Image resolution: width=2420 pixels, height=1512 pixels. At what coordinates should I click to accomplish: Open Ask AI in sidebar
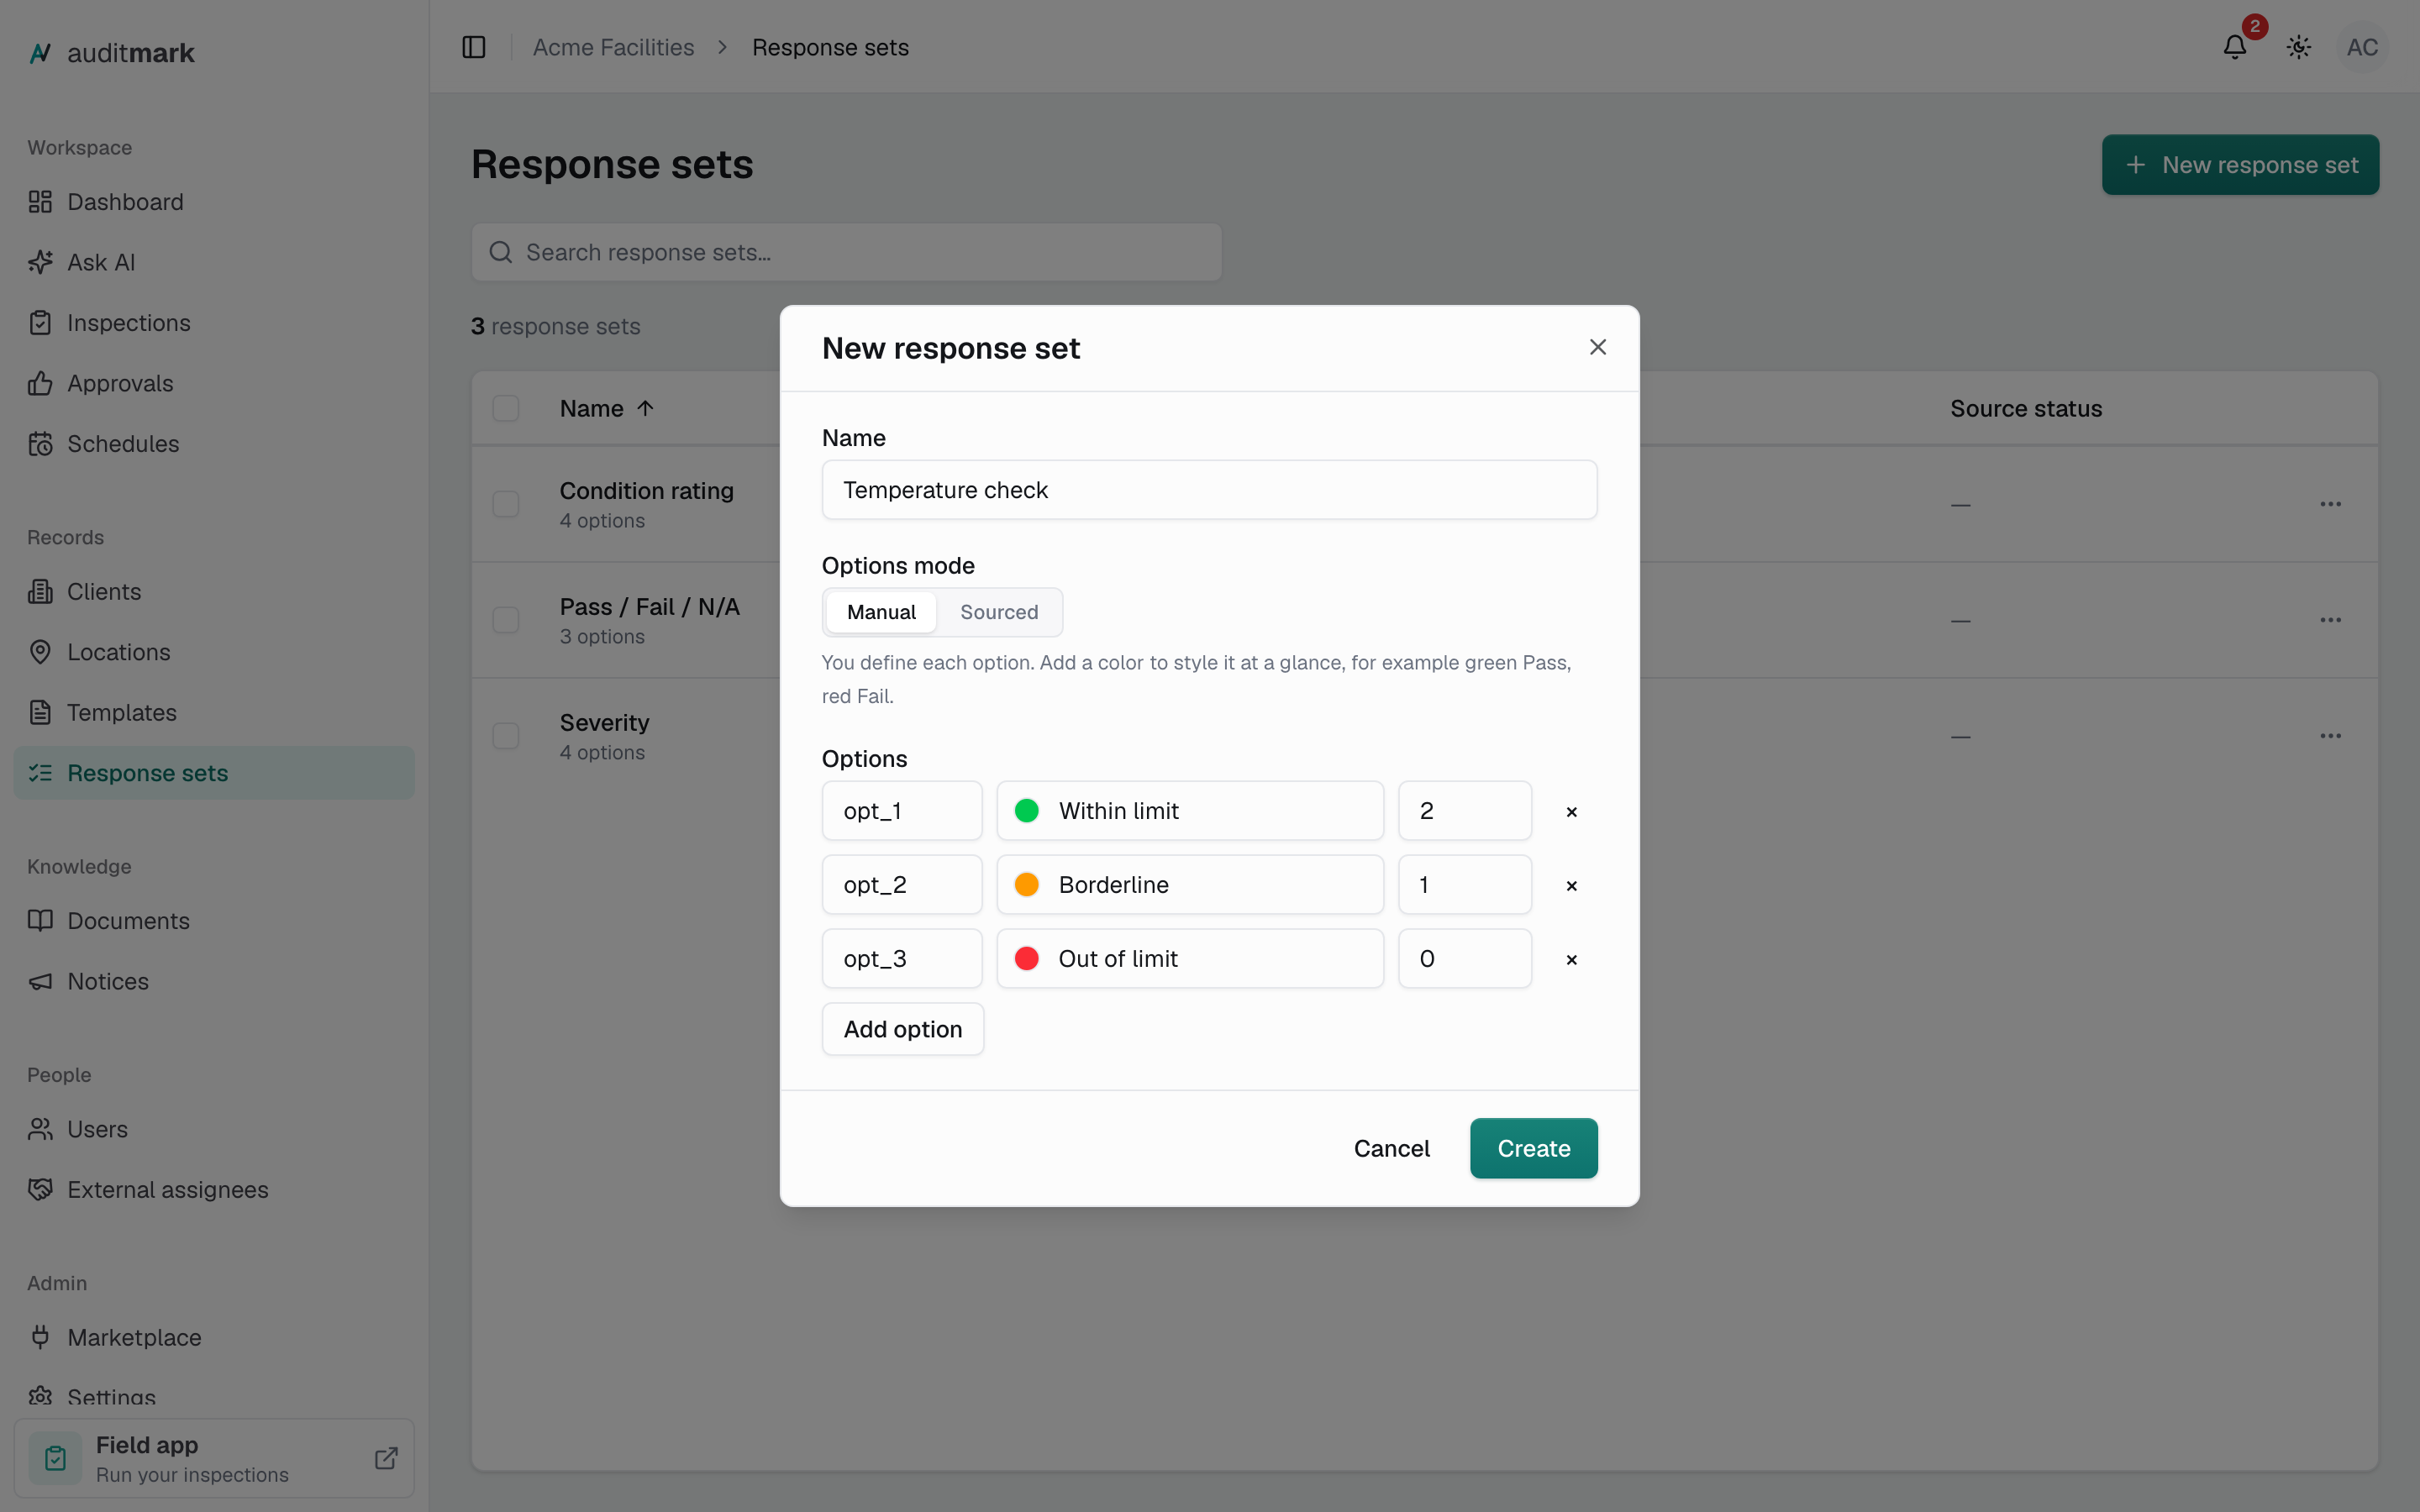pyautogui.click(x=214, y=262)
